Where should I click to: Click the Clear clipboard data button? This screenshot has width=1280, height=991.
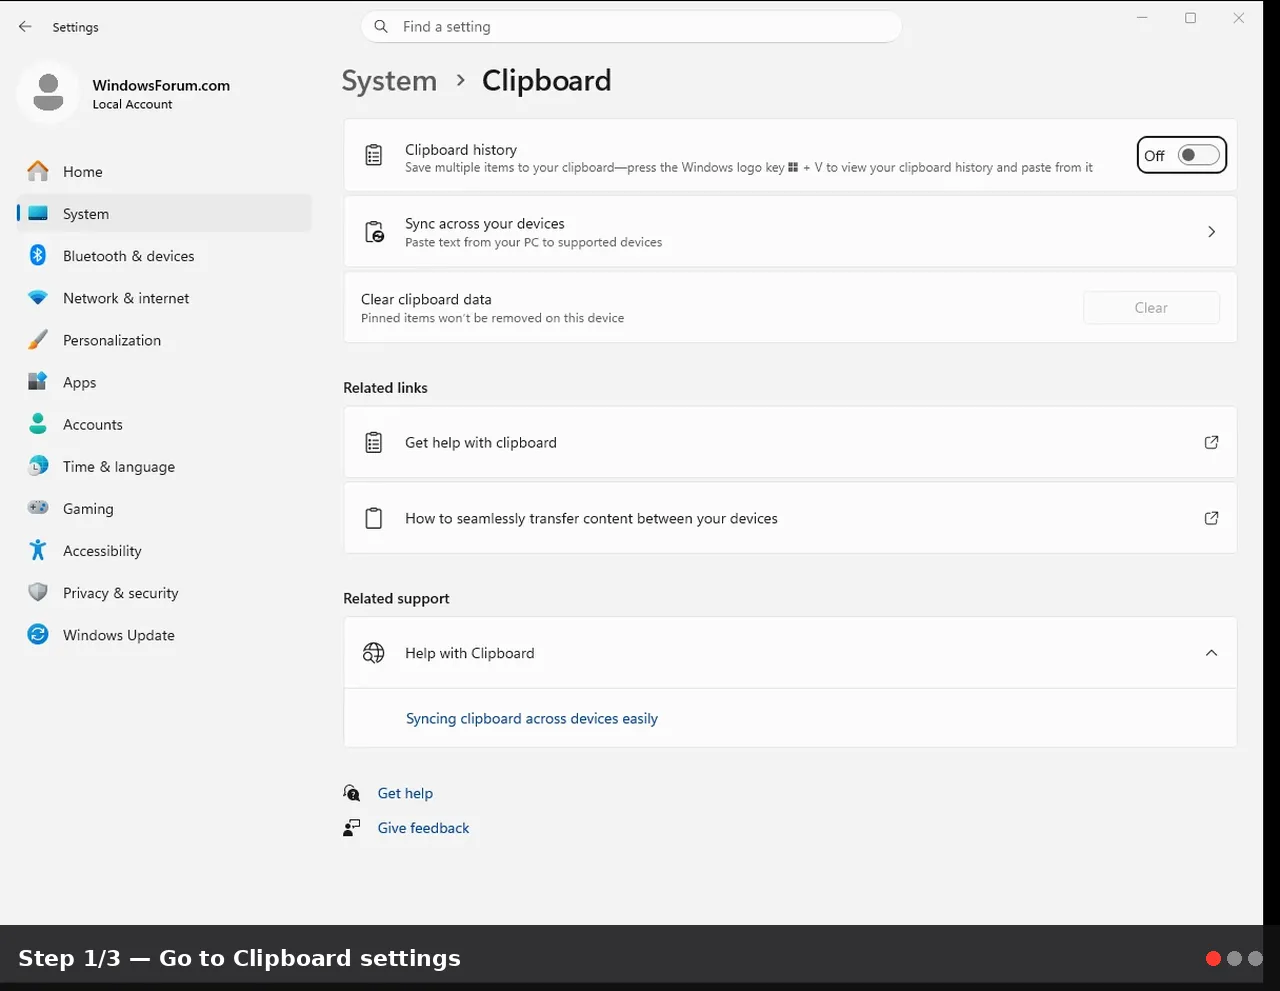click(x=1151, y=308)
